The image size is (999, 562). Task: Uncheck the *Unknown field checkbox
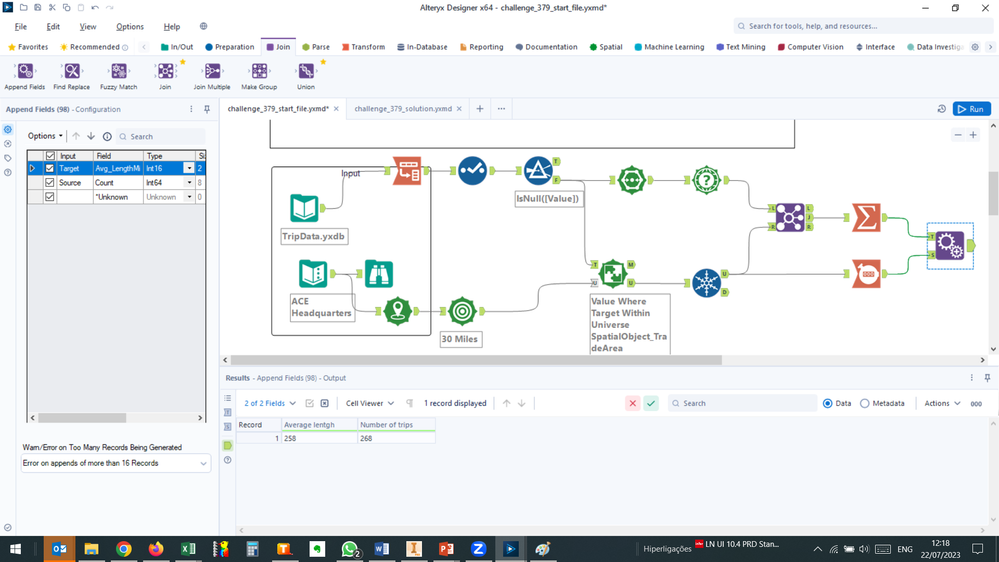pos(50,197)
